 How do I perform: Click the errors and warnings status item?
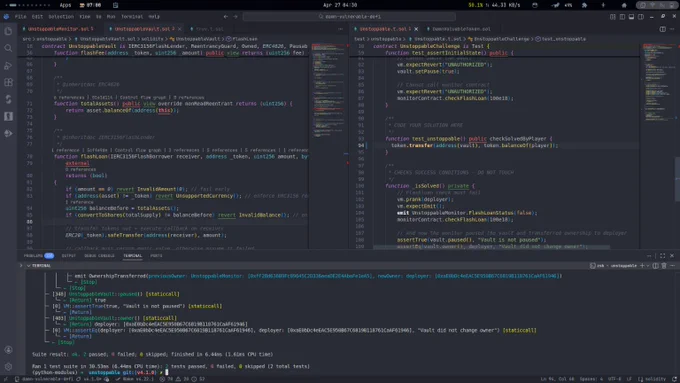point(182,379)
